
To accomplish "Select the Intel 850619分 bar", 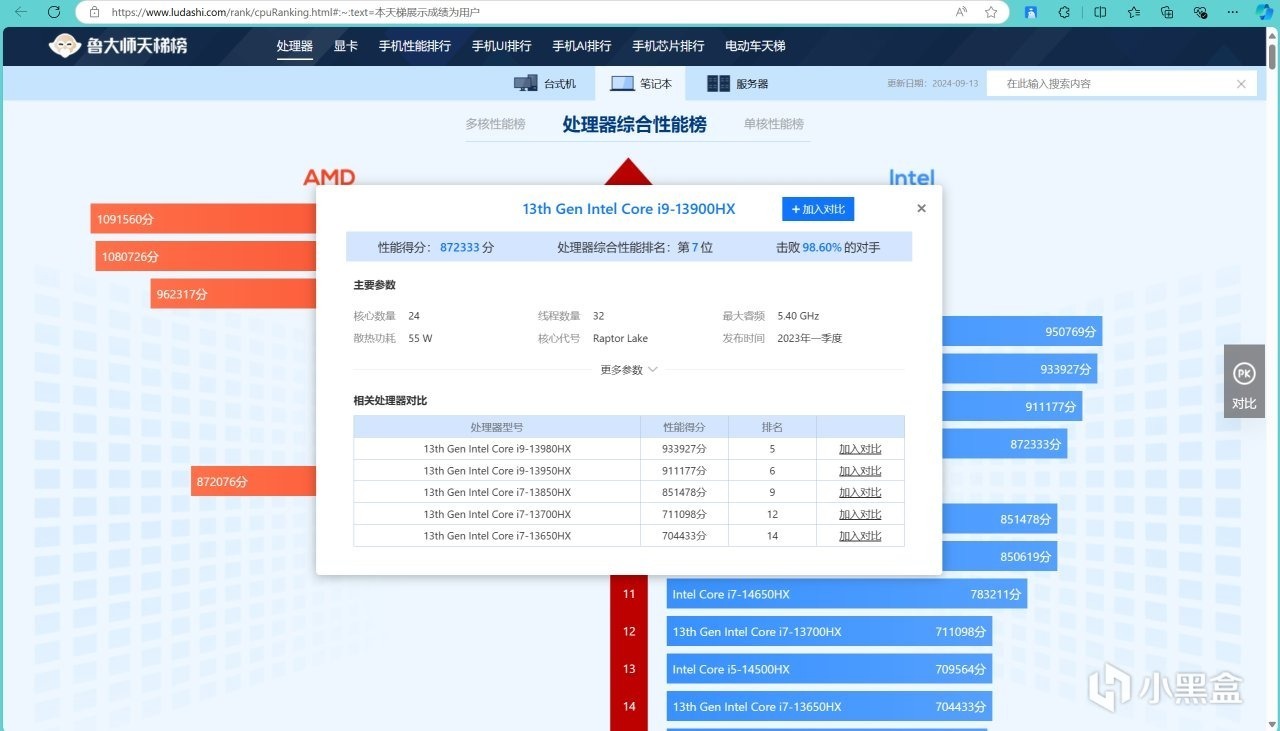I will pyautogui.click(x=999, y=556).
